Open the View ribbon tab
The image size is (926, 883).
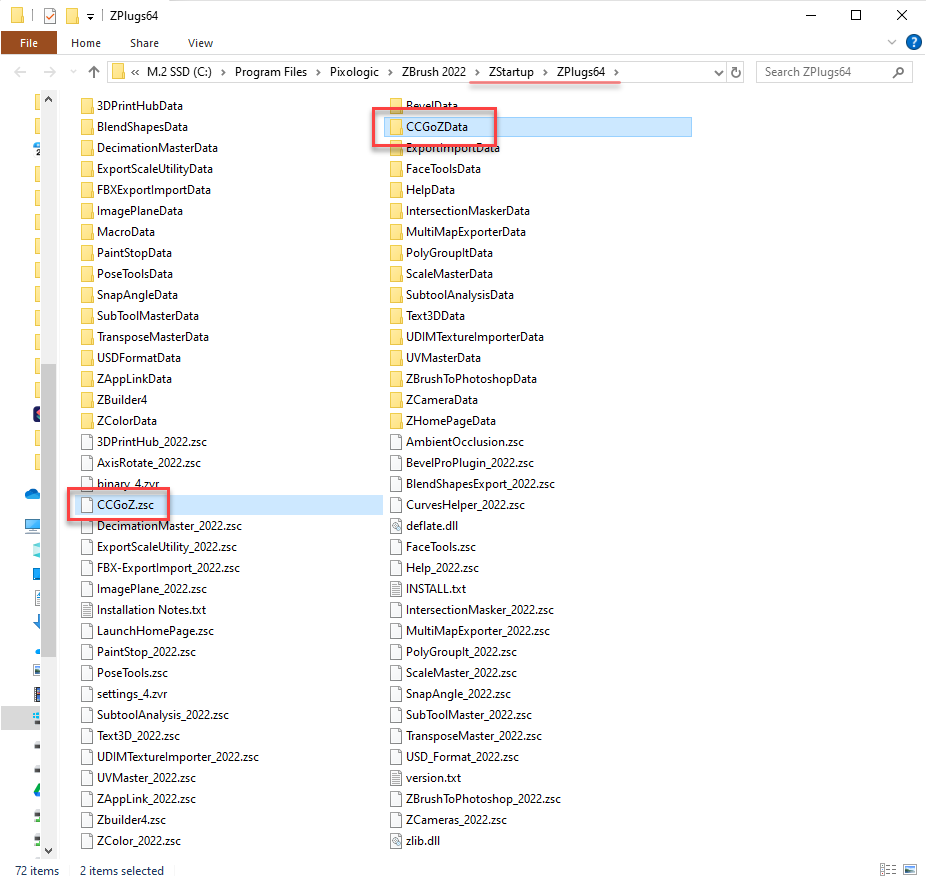tap(200, 43)
